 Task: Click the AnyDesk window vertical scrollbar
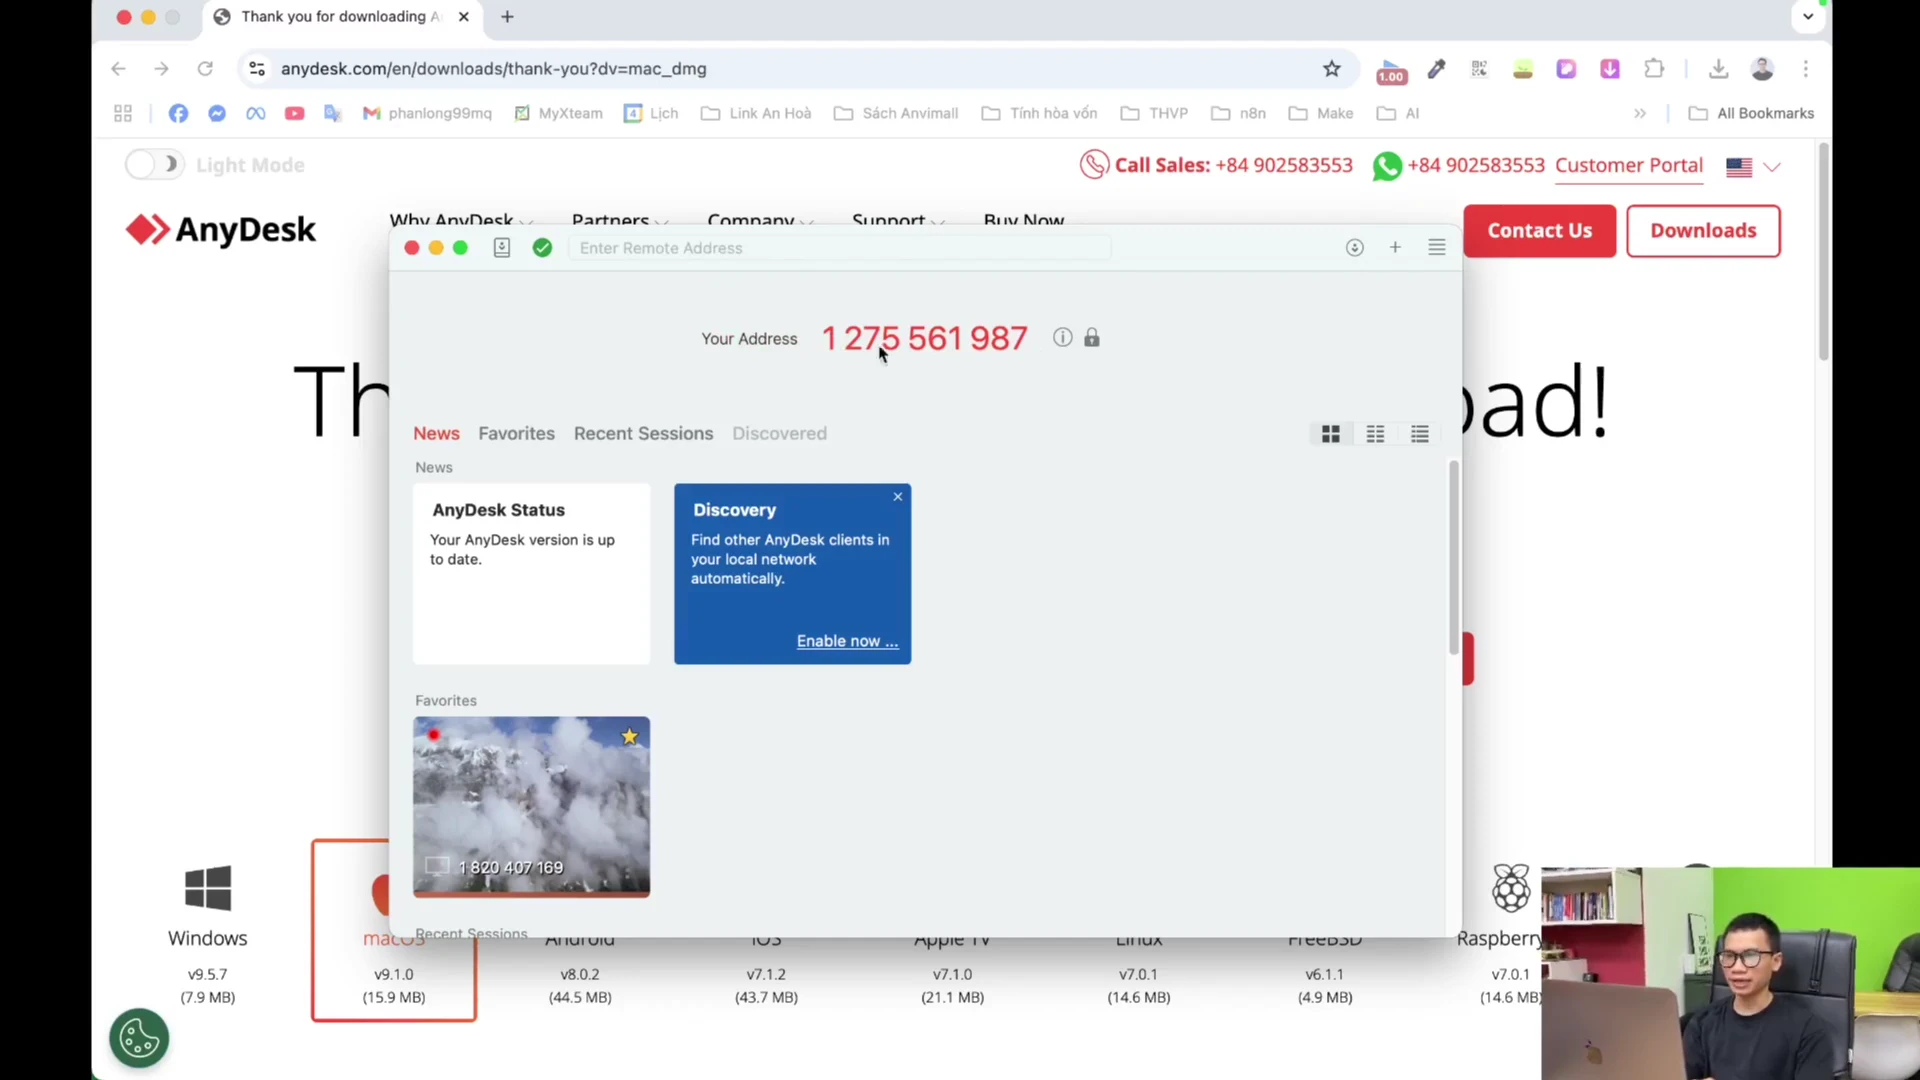point(1453,558)
